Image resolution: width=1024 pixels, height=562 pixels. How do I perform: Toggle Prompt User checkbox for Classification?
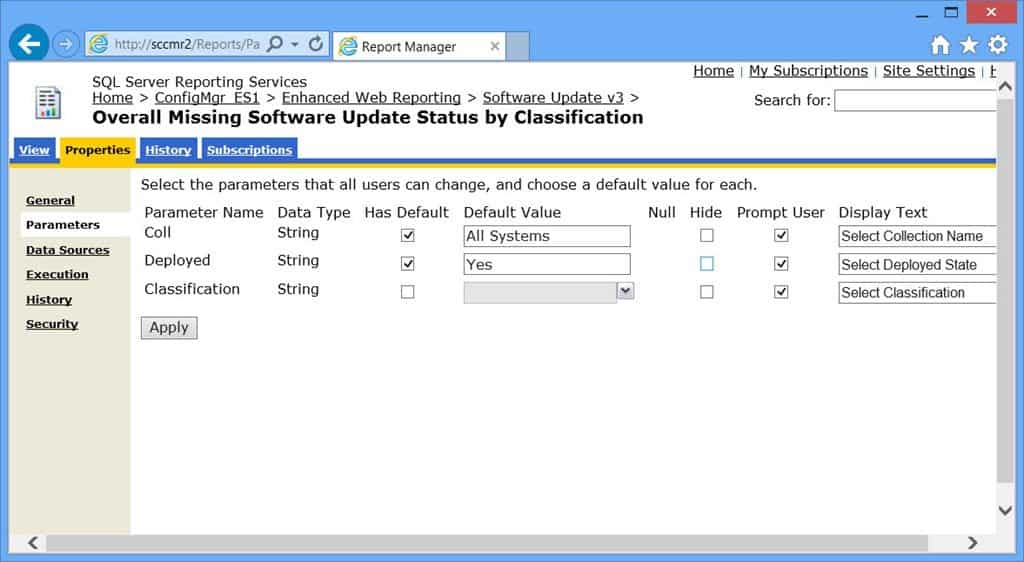(x=781, y=292)
